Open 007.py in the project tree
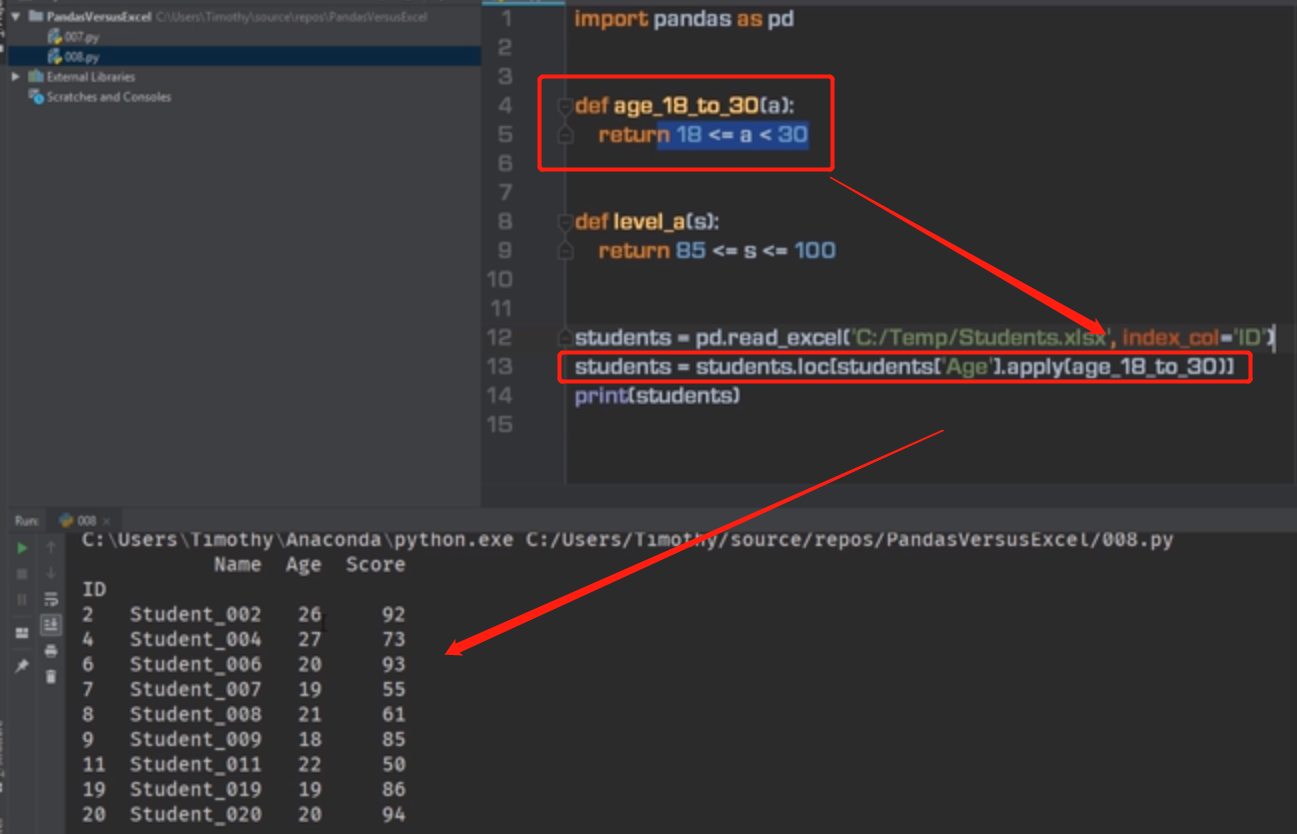Screen dimensions: 1297x834 tap(81, 37)
